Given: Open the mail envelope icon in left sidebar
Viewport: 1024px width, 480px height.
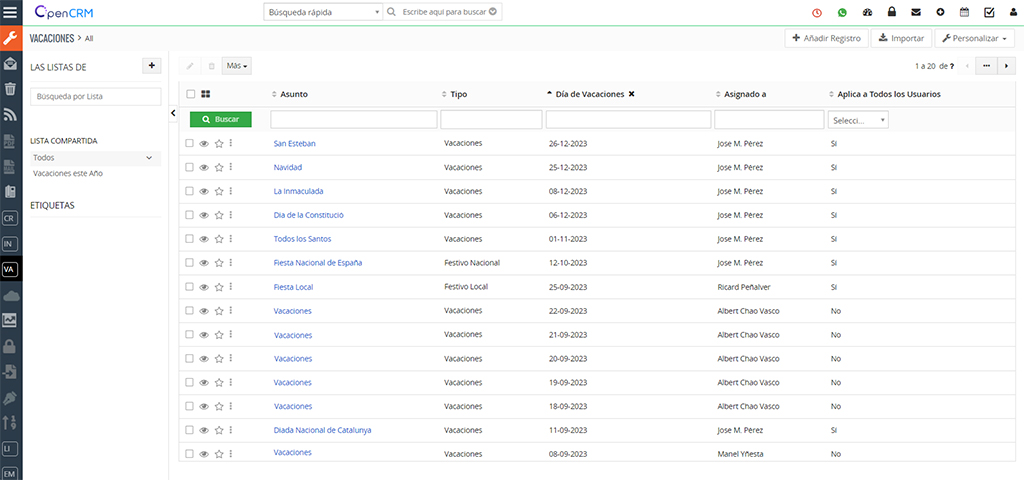Looking at the screenshot, I should tap(10, 63).
